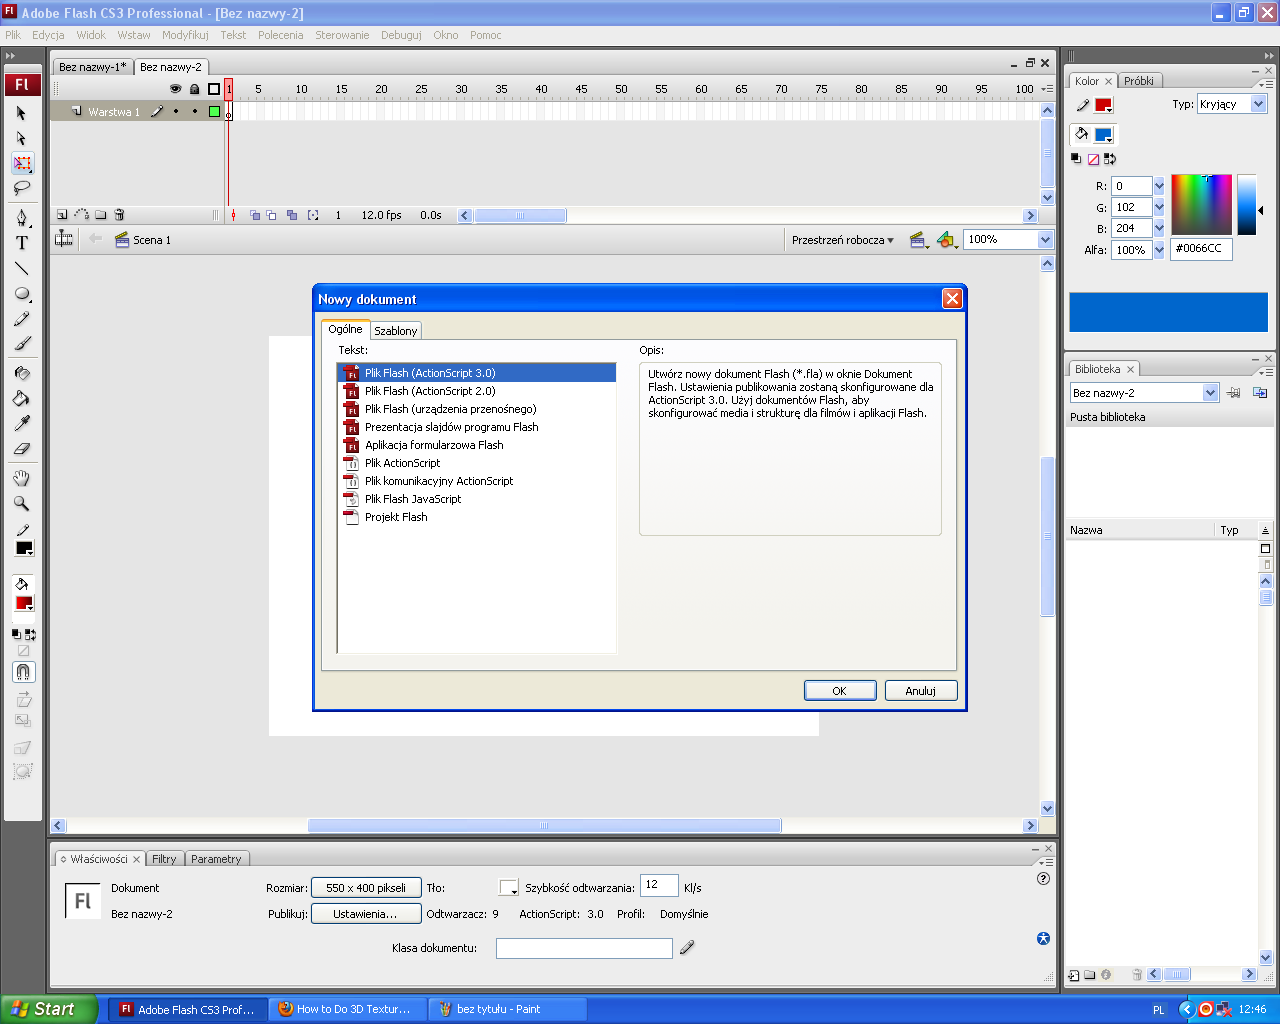Toggle the pin library icon
This screenshot has width=1280, height=1024.
(1234, 393)
